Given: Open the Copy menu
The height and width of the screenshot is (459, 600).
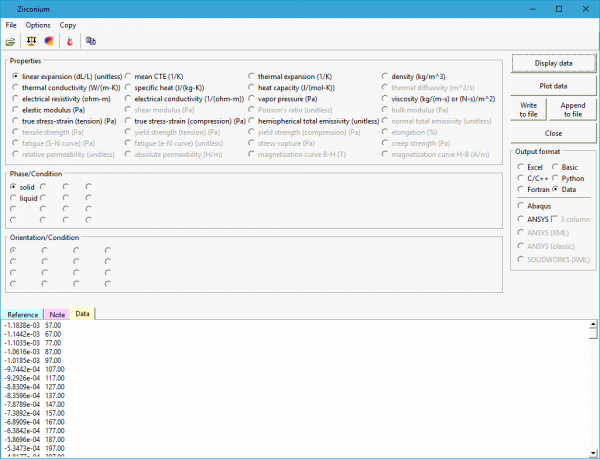Looking at the screenshot, I should 68,25.
